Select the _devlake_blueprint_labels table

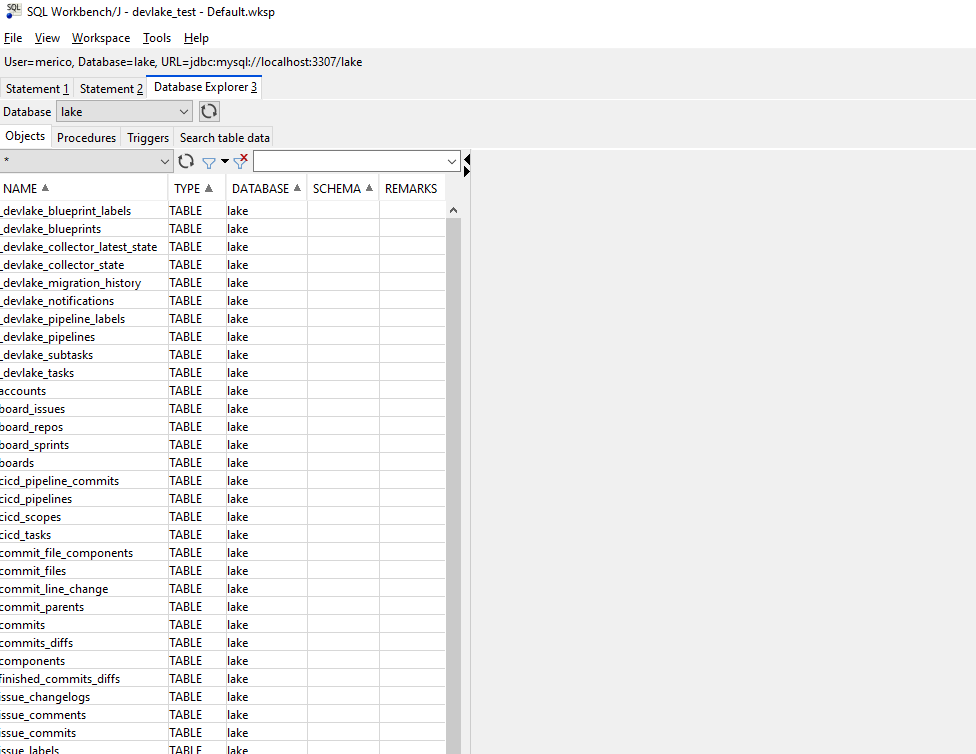click(x=222, y=210)
